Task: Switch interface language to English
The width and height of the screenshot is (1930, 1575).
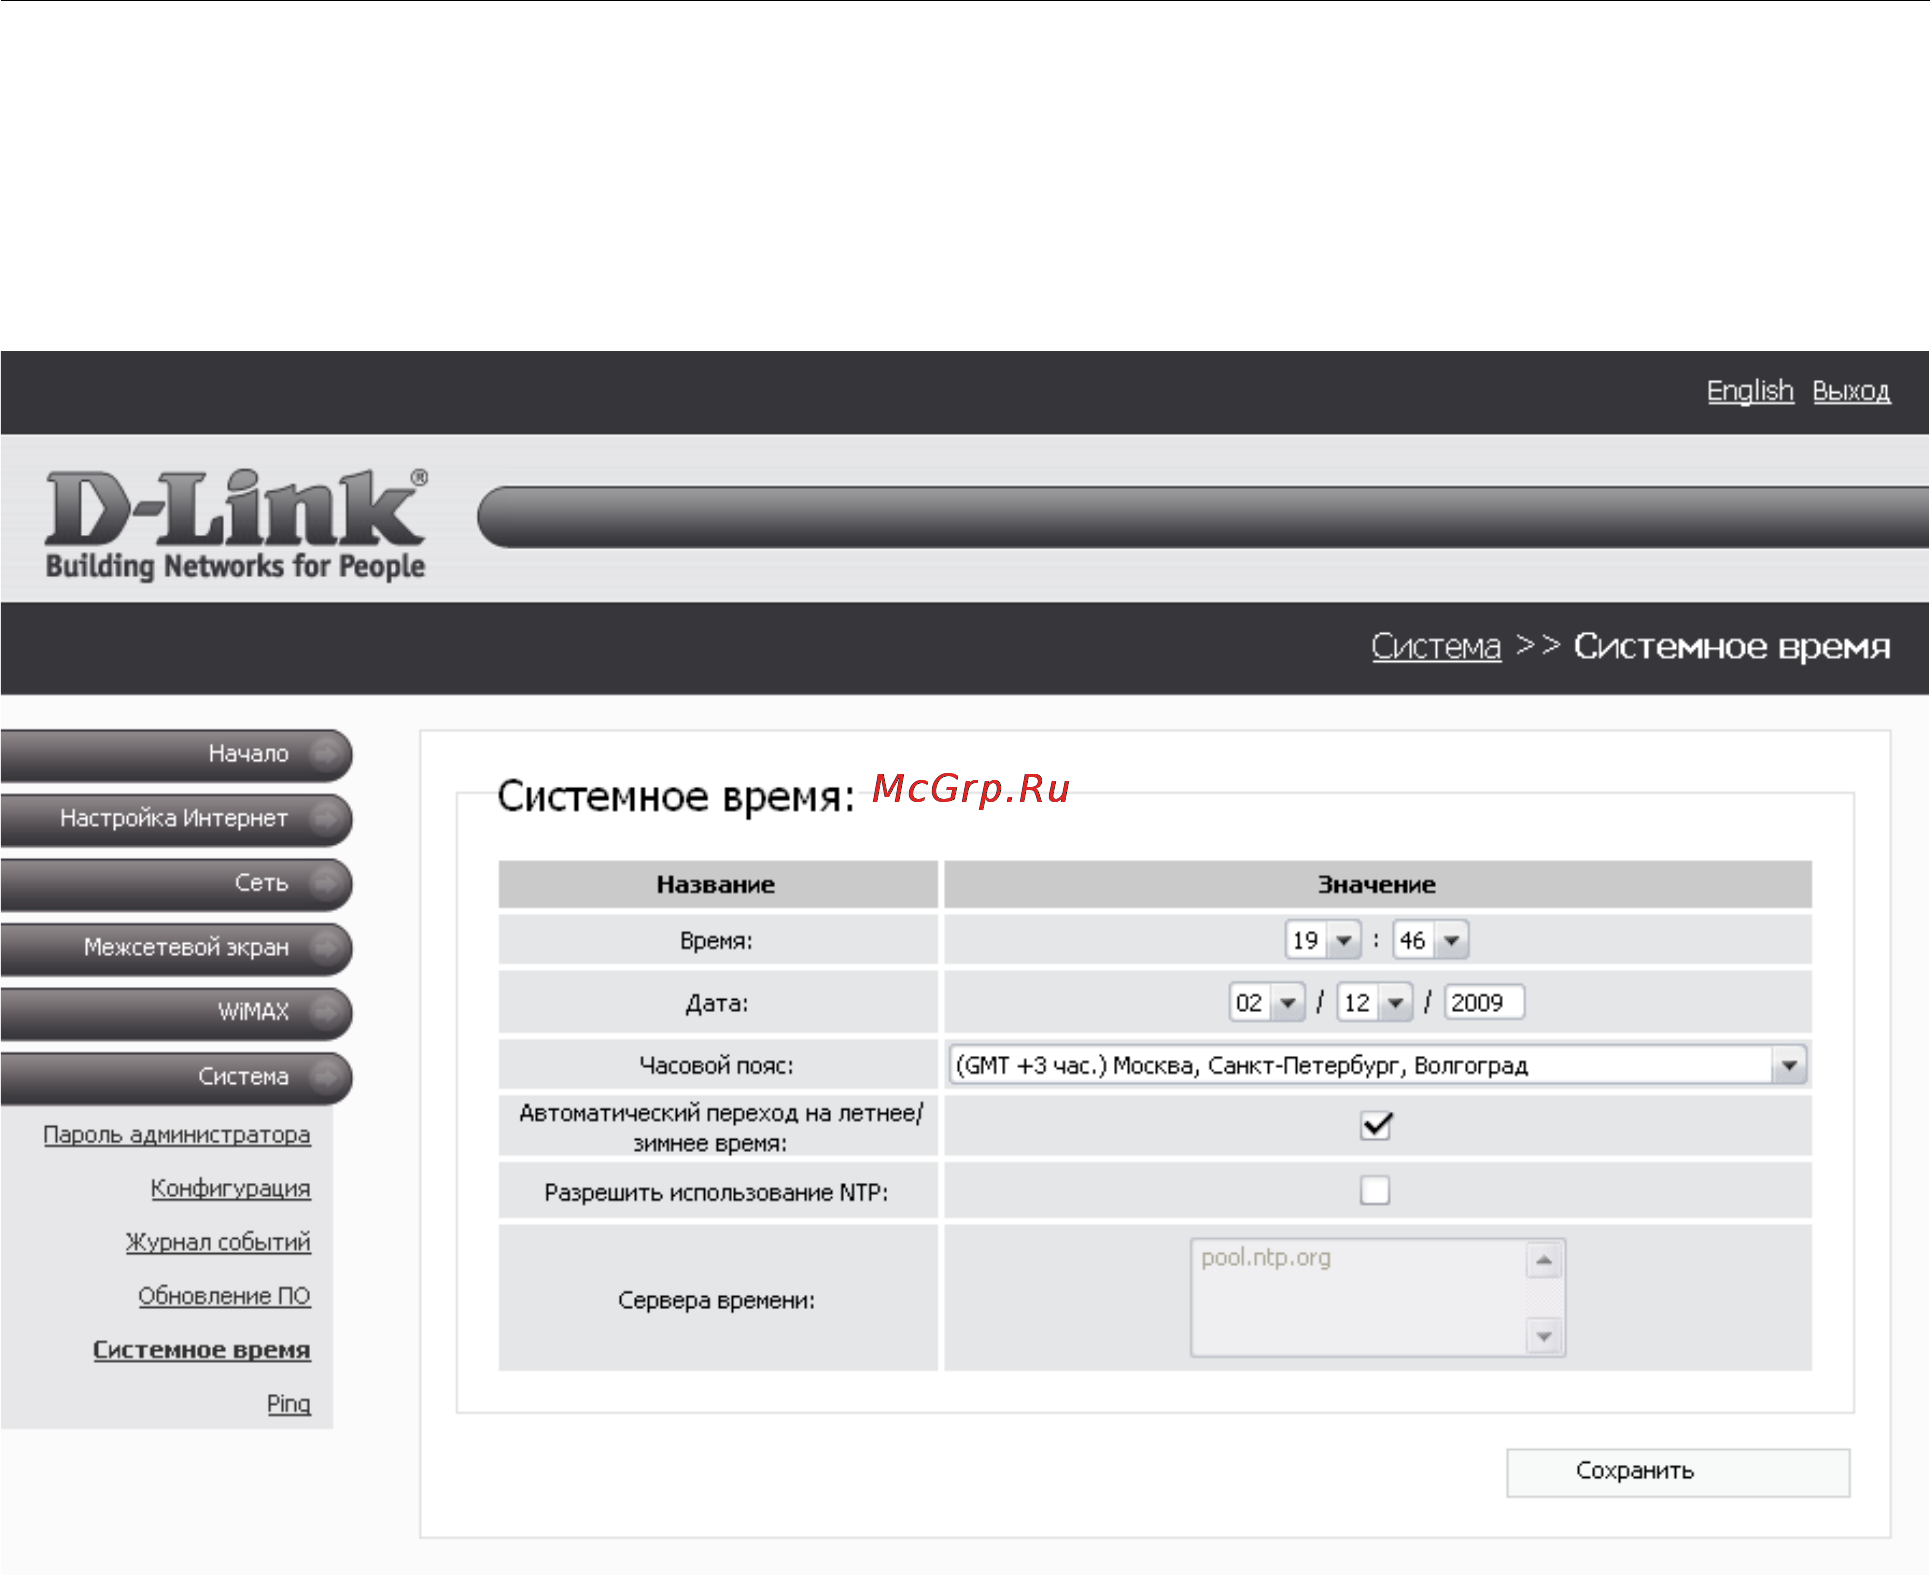Action: coord(1749,391)
